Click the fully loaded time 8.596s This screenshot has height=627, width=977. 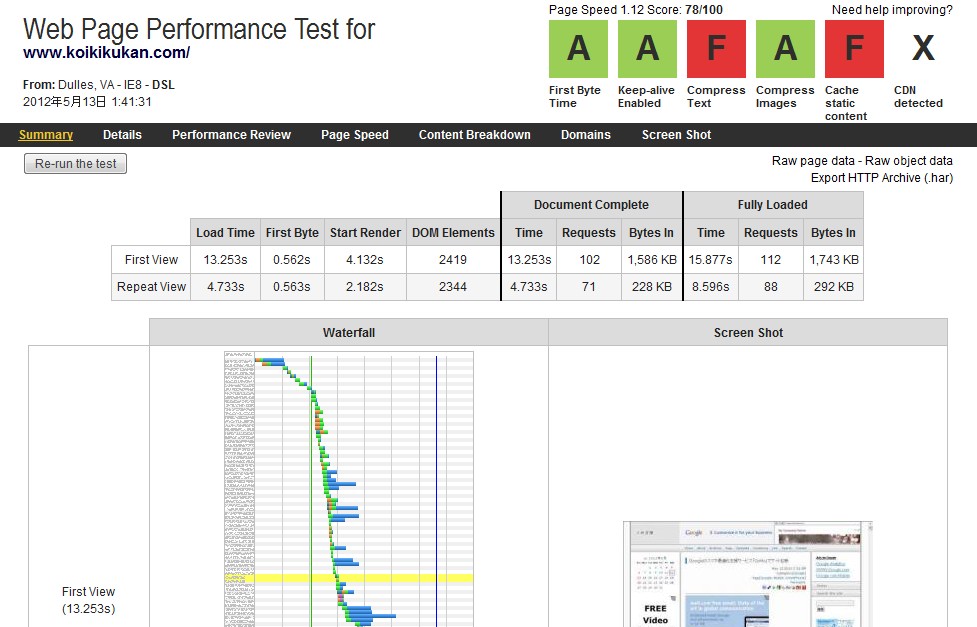(711, 287)
